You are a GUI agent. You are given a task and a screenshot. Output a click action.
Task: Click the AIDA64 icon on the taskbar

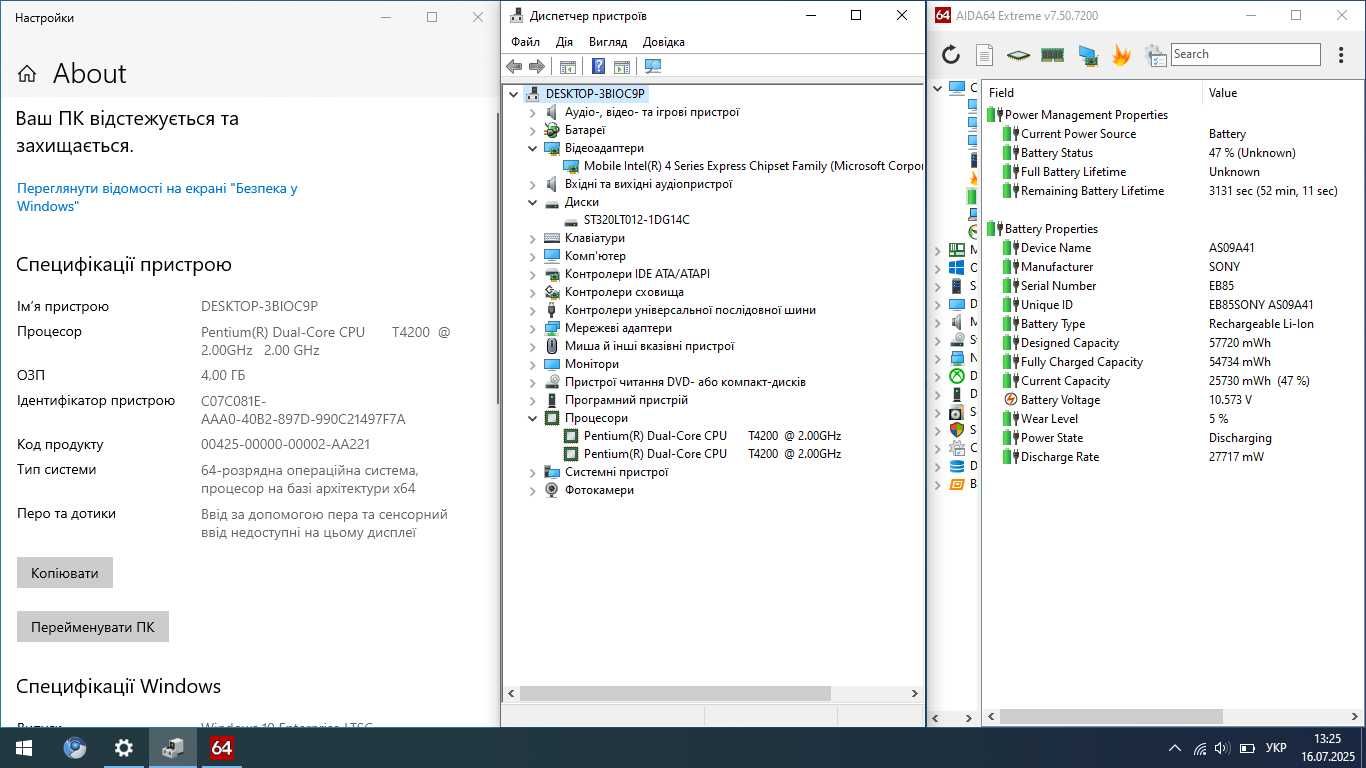[x=222, y=748]
